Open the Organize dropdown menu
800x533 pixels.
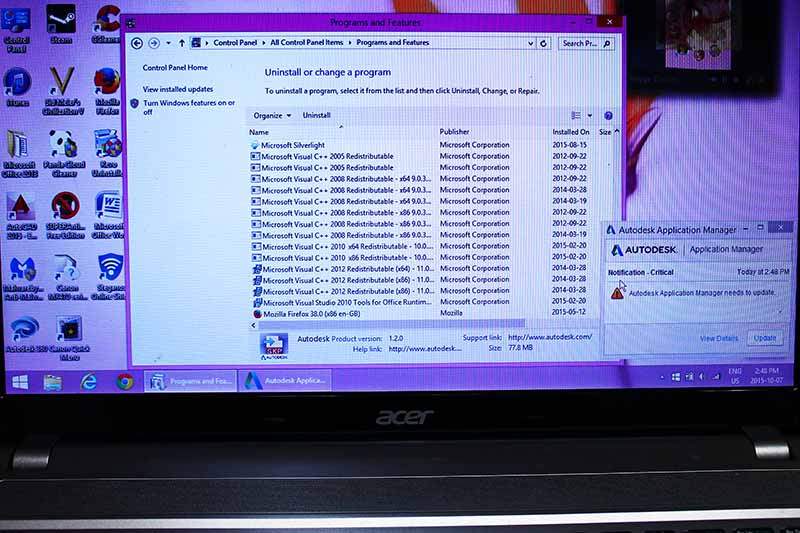pos(272,116)
